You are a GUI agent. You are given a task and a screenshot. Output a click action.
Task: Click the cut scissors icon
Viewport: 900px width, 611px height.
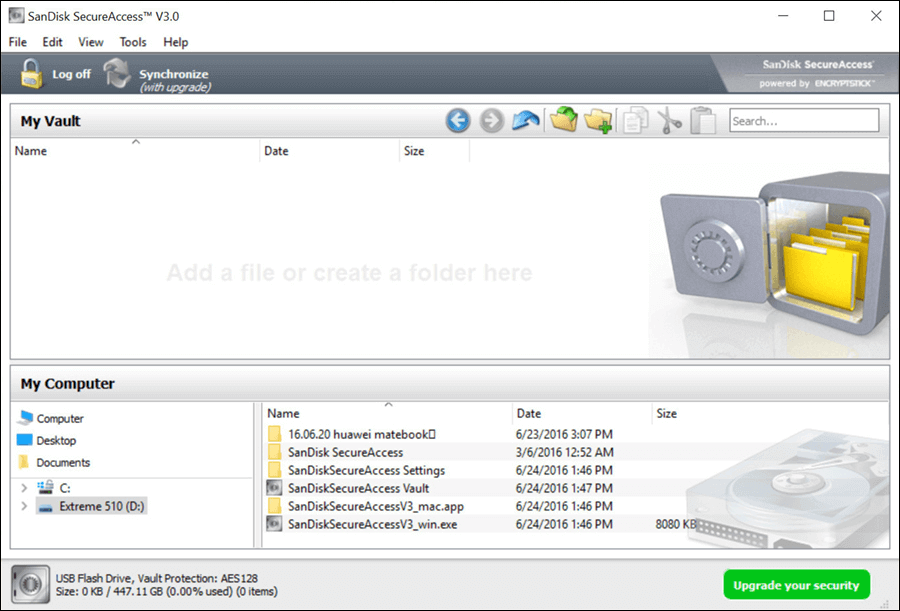click(x=668, y=120)
